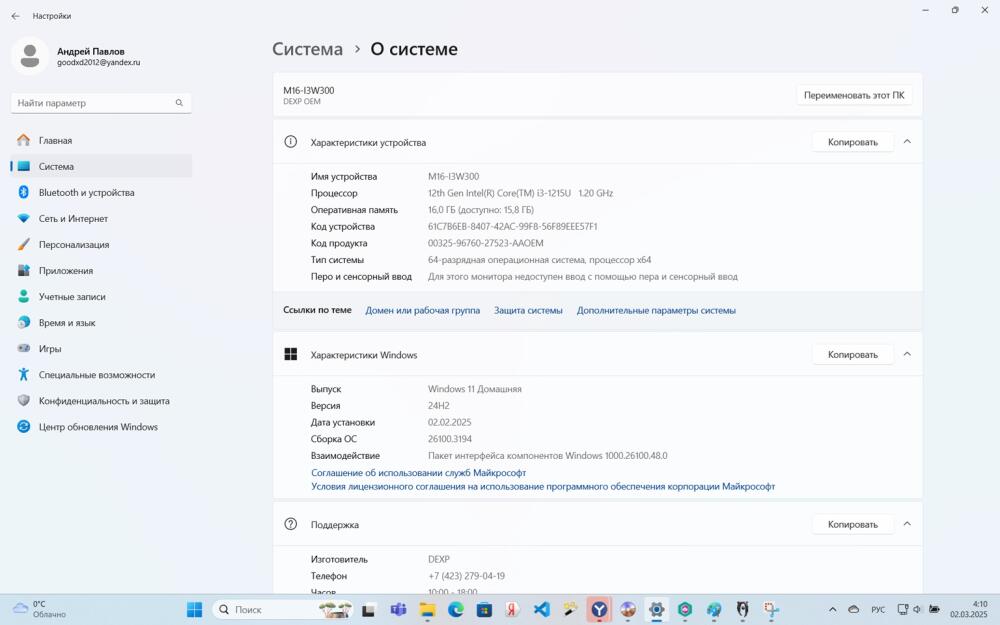Click the Конфиденциальность и защита shield icon
This screenshot has height=625, width=1000.
pos(24,401)
